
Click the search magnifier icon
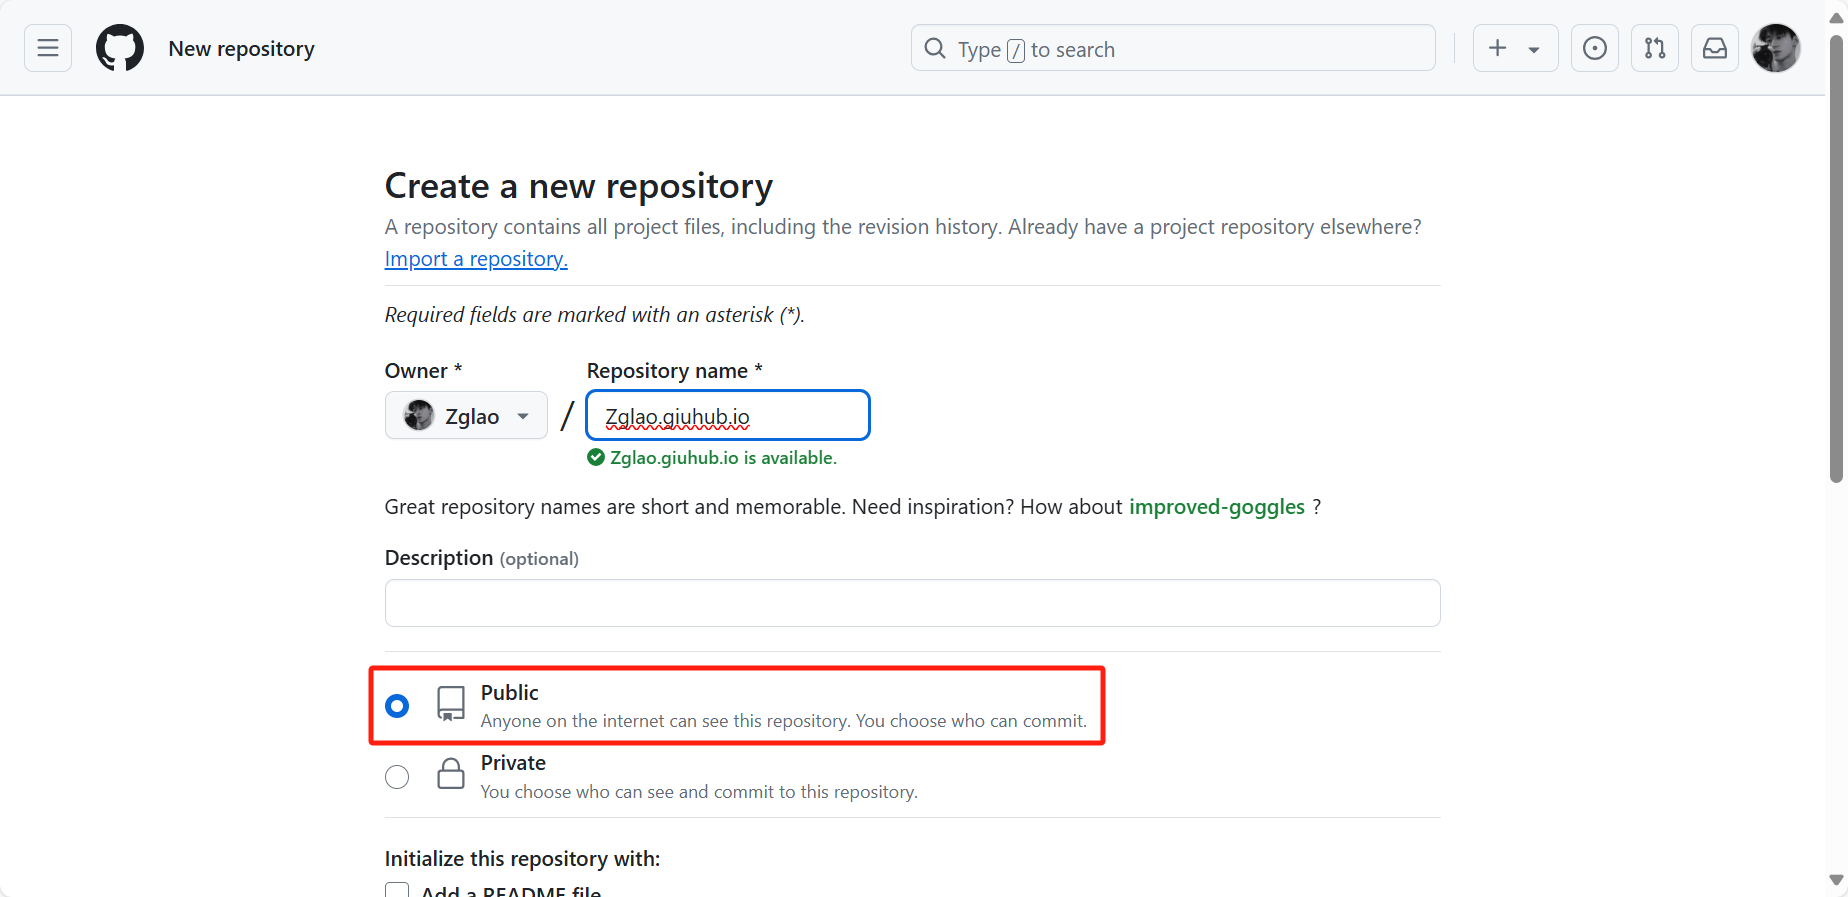(x=935, y=48)
